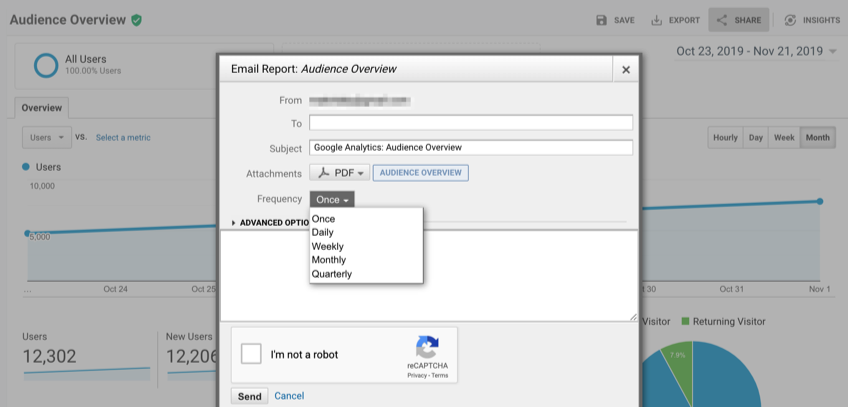The height and width of the screenshot is (407, 848).
Task: Set chart granularity to Hourly
Action: [725, 137]
